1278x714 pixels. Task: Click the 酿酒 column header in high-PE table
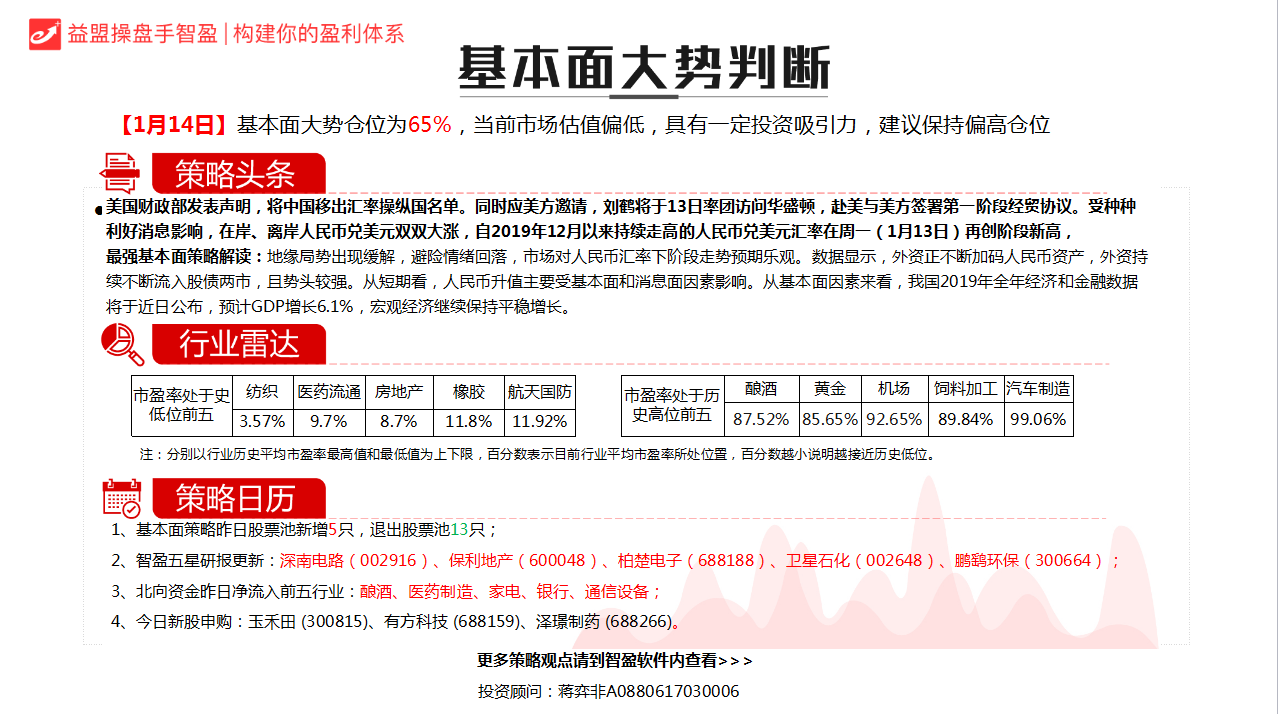pos(761,389)
